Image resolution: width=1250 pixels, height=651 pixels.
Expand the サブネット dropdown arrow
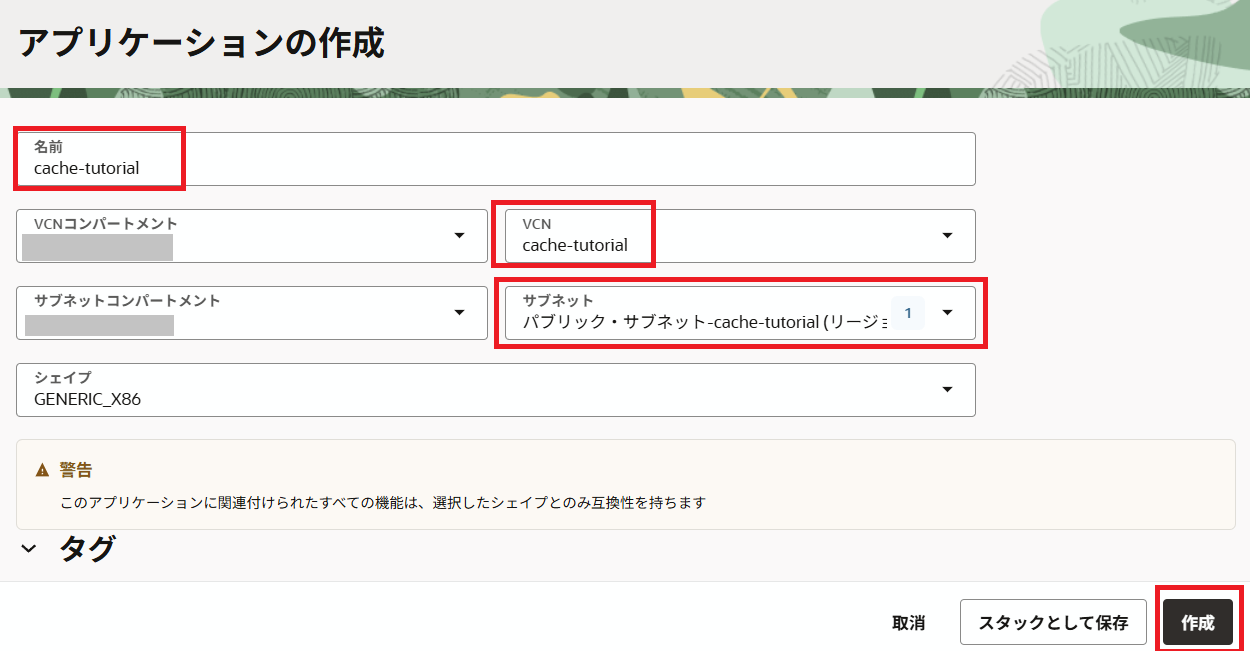[947, 313]
